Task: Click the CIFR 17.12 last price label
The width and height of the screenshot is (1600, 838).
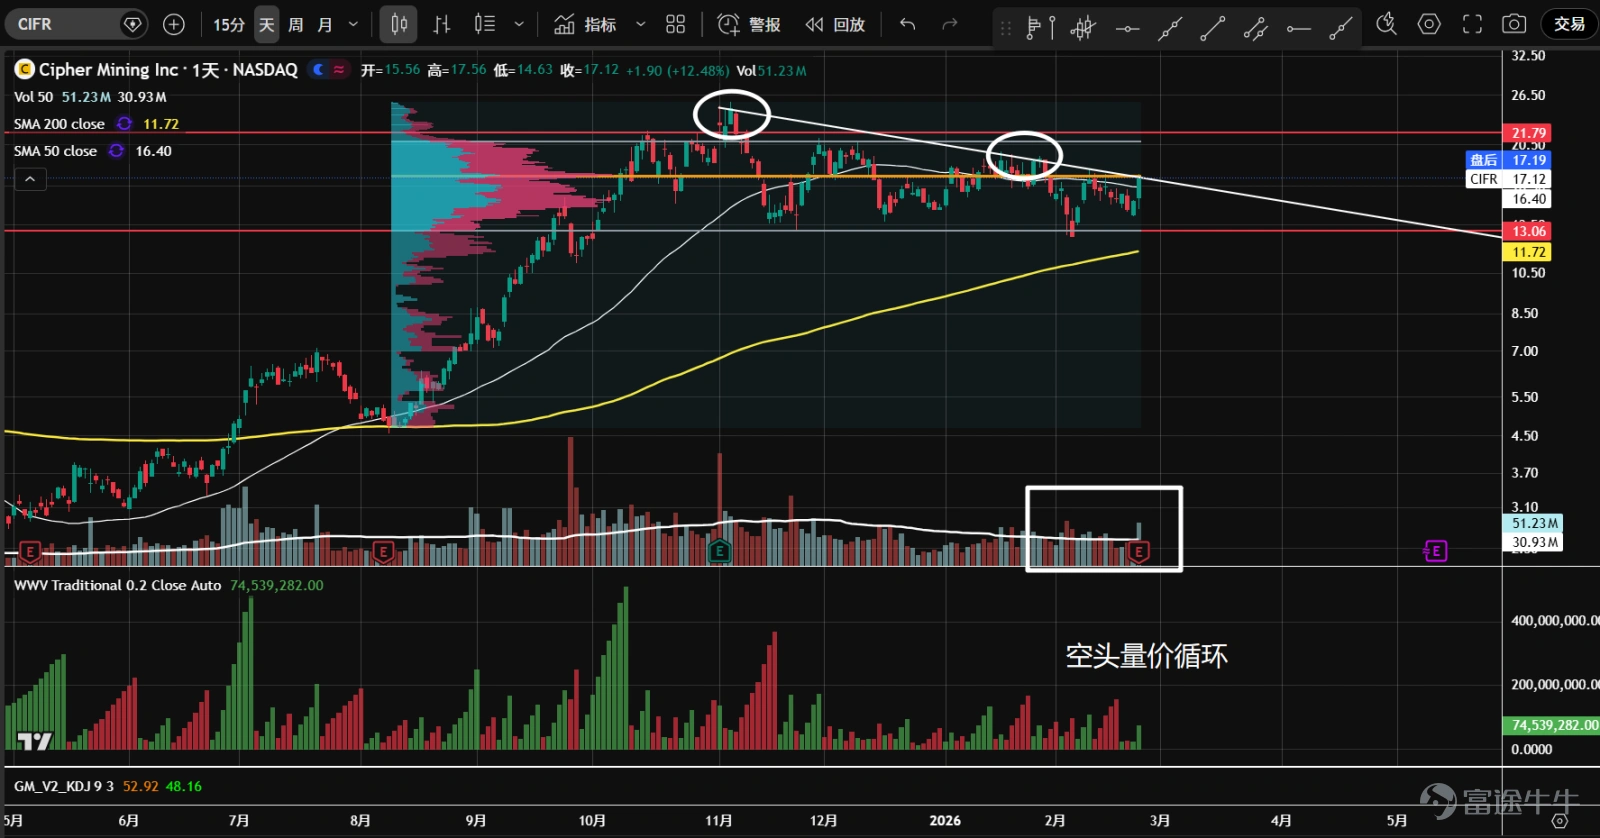Action: [x=1508, y=179]
